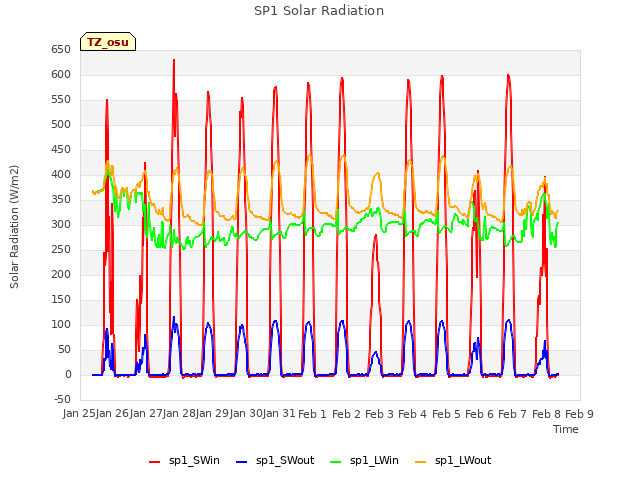Click the Jan 27 date tick label
Viewport: 640px width, 480px height.
(146, 414)
